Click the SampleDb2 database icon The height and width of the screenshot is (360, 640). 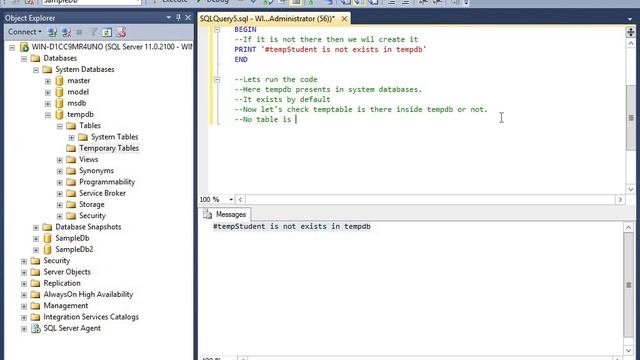click(48, 249)
